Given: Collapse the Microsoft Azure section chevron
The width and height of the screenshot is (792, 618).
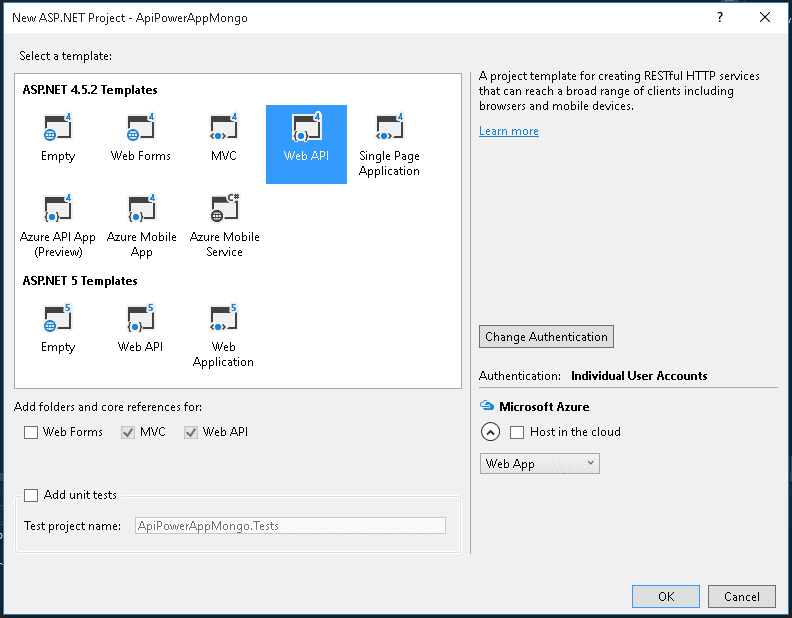Looking at the screenshot, I should 490,432.
